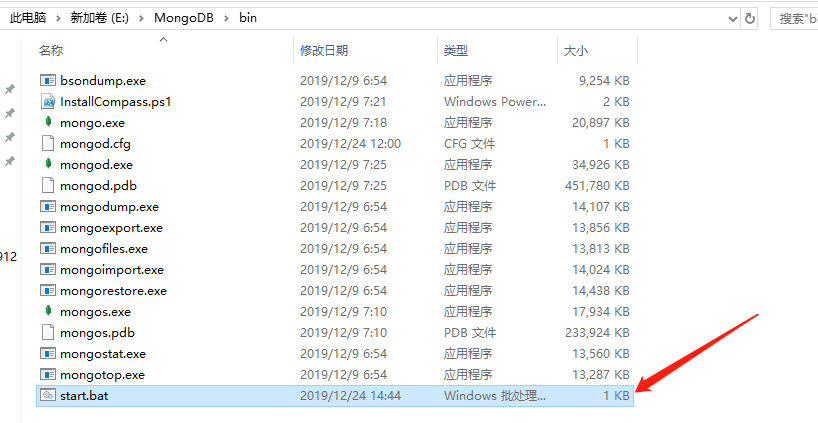The width and height of the screenshot is (818, 423).
Task: Select the file name mongostat.exe
Action: 103,354
